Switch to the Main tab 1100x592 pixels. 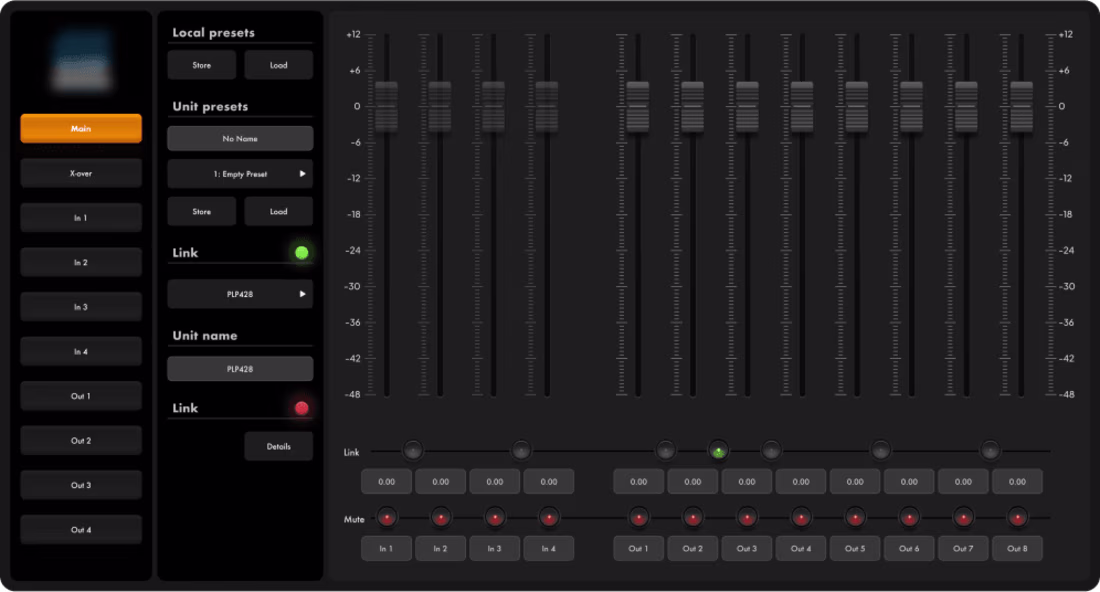pyautogui.click(x=80, y=128)
